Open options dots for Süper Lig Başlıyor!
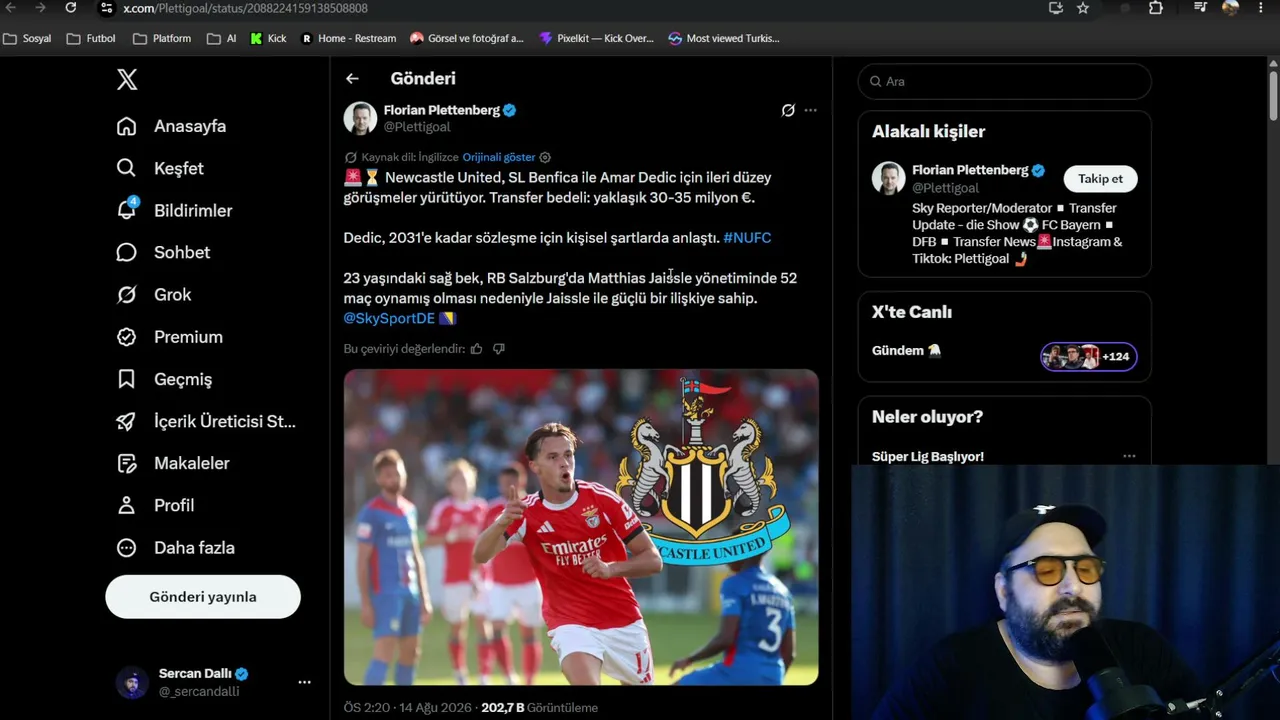 click(1129, 456)
